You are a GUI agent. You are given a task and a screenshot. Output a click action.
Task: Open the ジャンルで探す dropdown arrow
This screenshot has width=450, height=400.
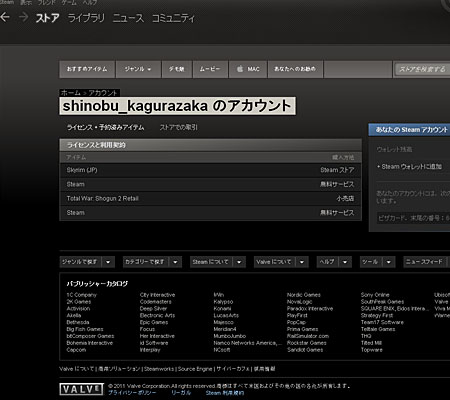coord(108,262)
